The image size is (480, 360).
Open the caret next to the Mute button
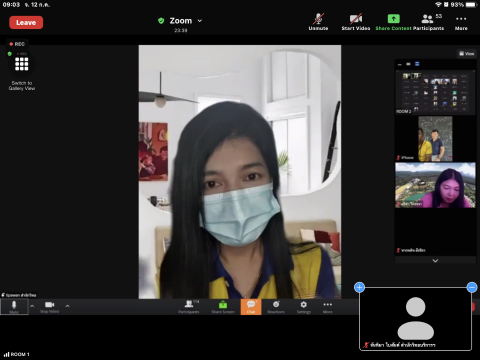[x=32, y=306]
